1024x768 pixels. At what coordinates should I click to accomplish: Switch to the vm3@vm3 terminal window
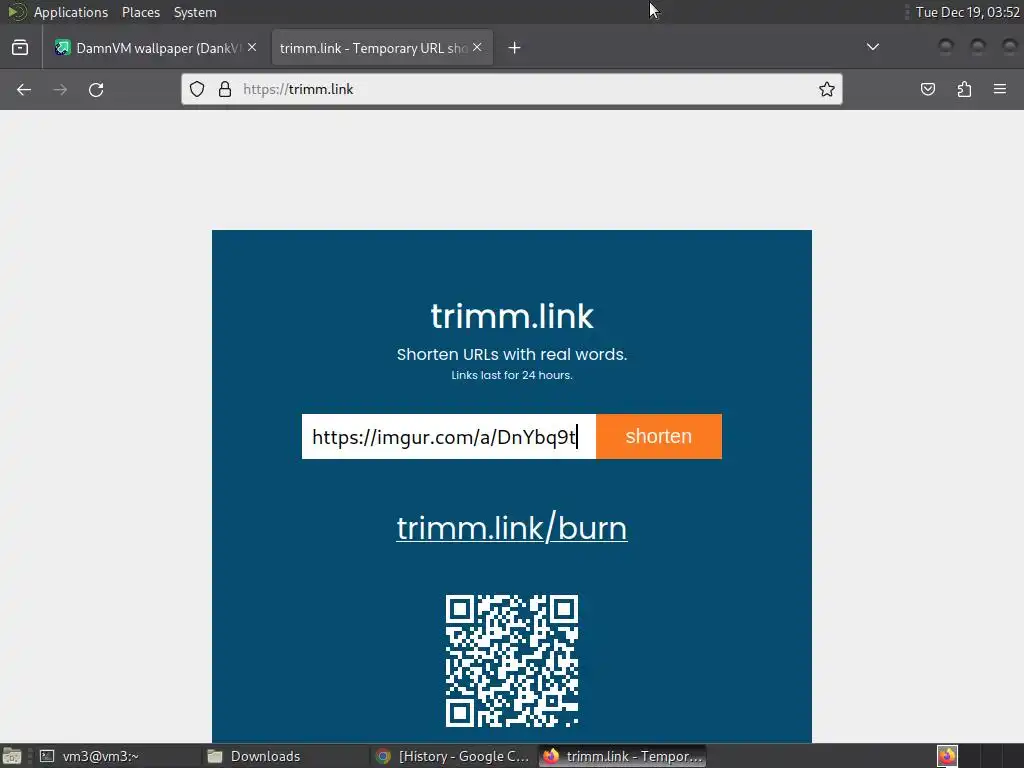116,756
